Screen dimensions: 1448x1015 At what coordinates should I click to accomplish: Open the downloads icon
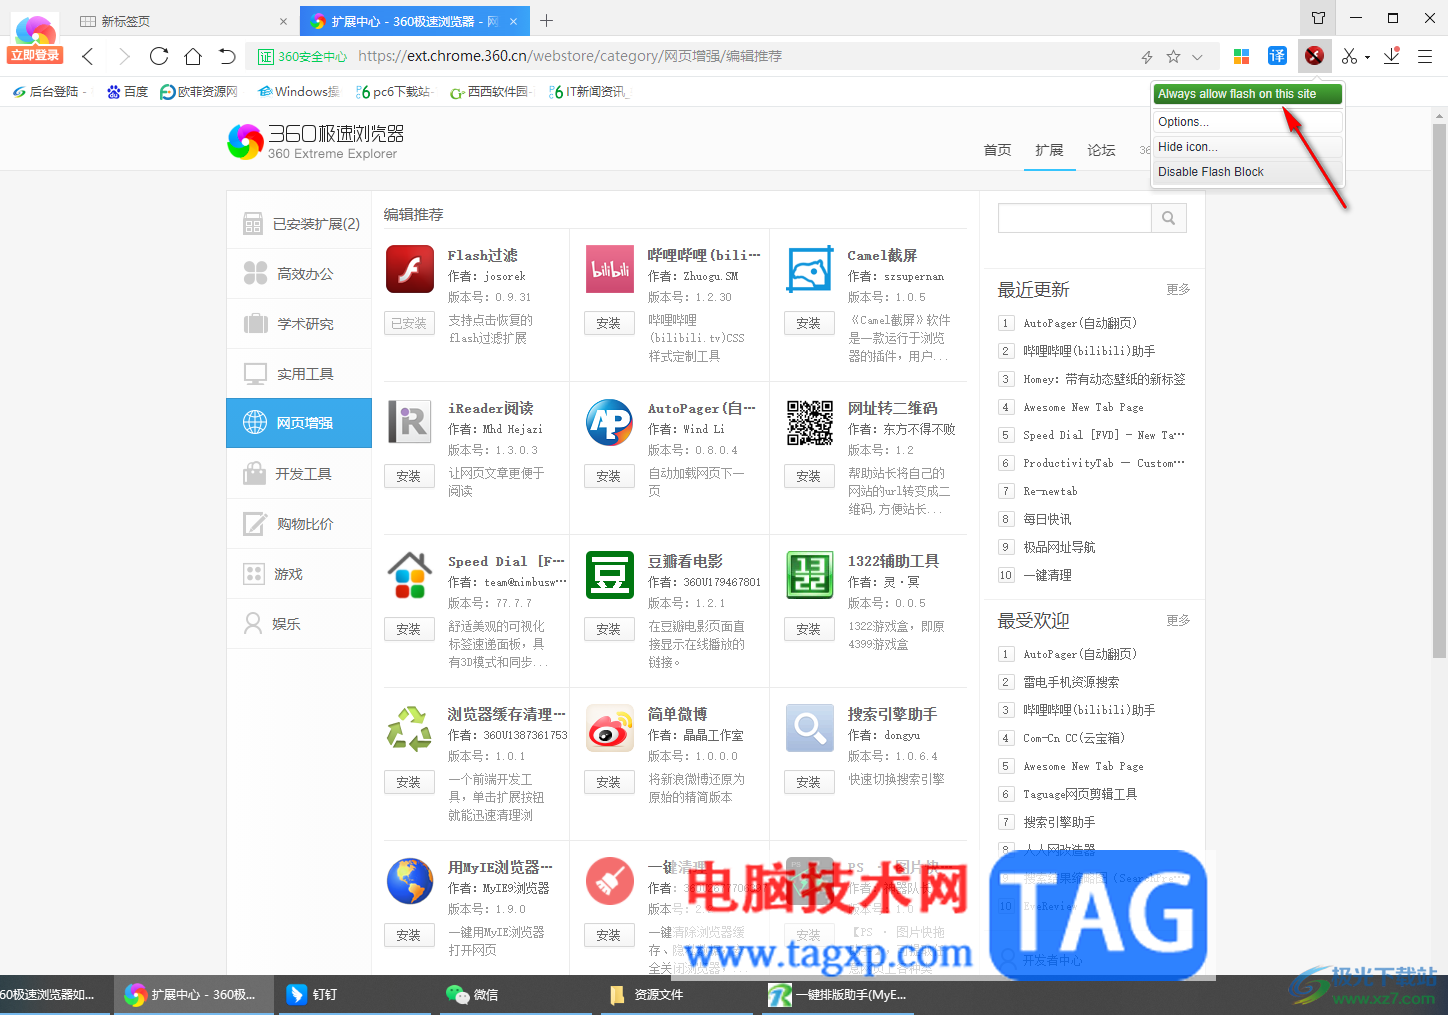pos(1391,56)
